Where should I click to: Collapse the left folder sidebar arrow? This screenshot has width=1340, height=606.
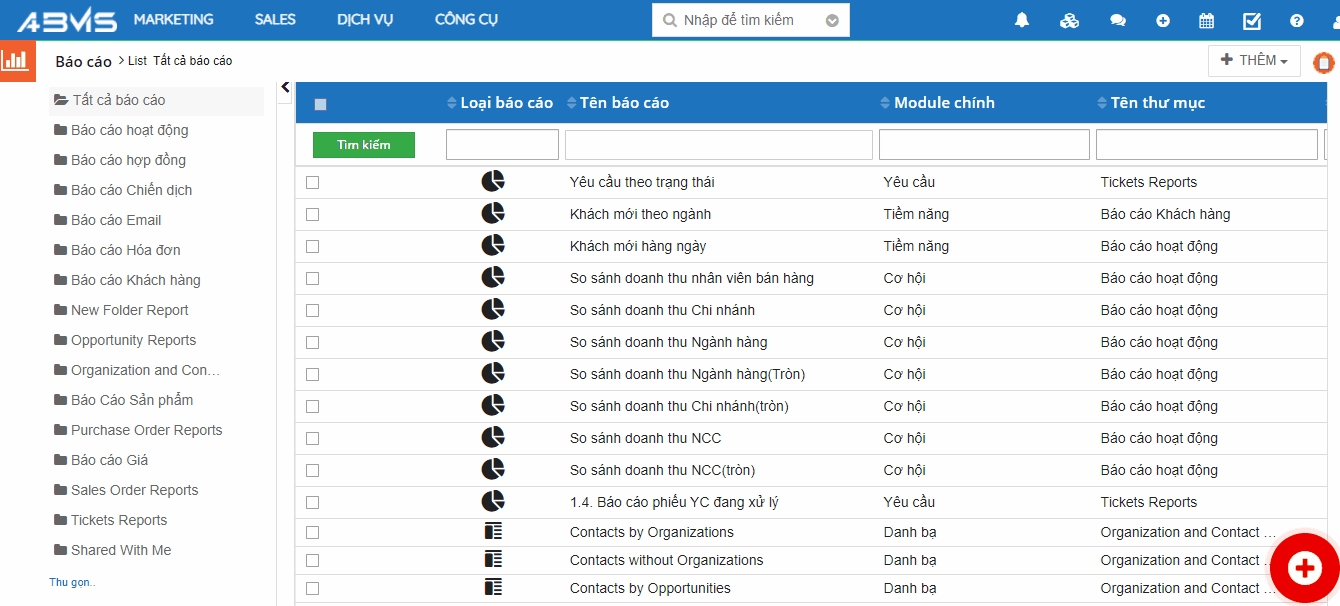(x=285, y=88)
